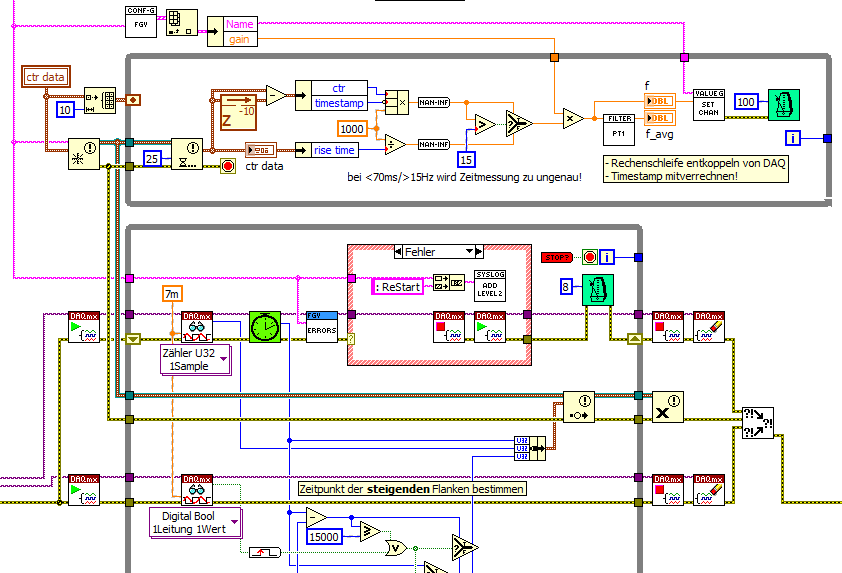Select the divide node after constant 1000
This screenshot has height=573, width=842.
(395, 145)
